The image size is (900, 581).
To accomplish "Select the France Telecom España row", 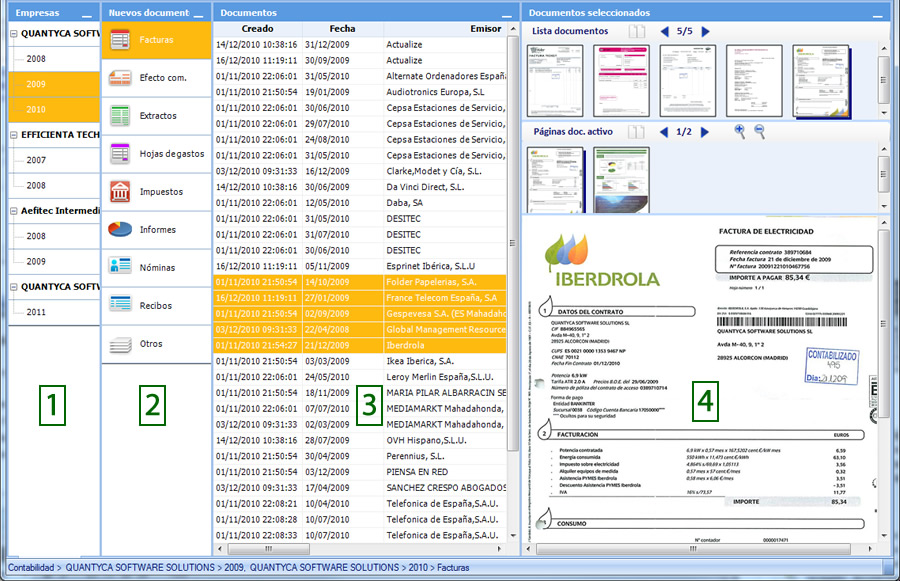I will coord(360,298).
